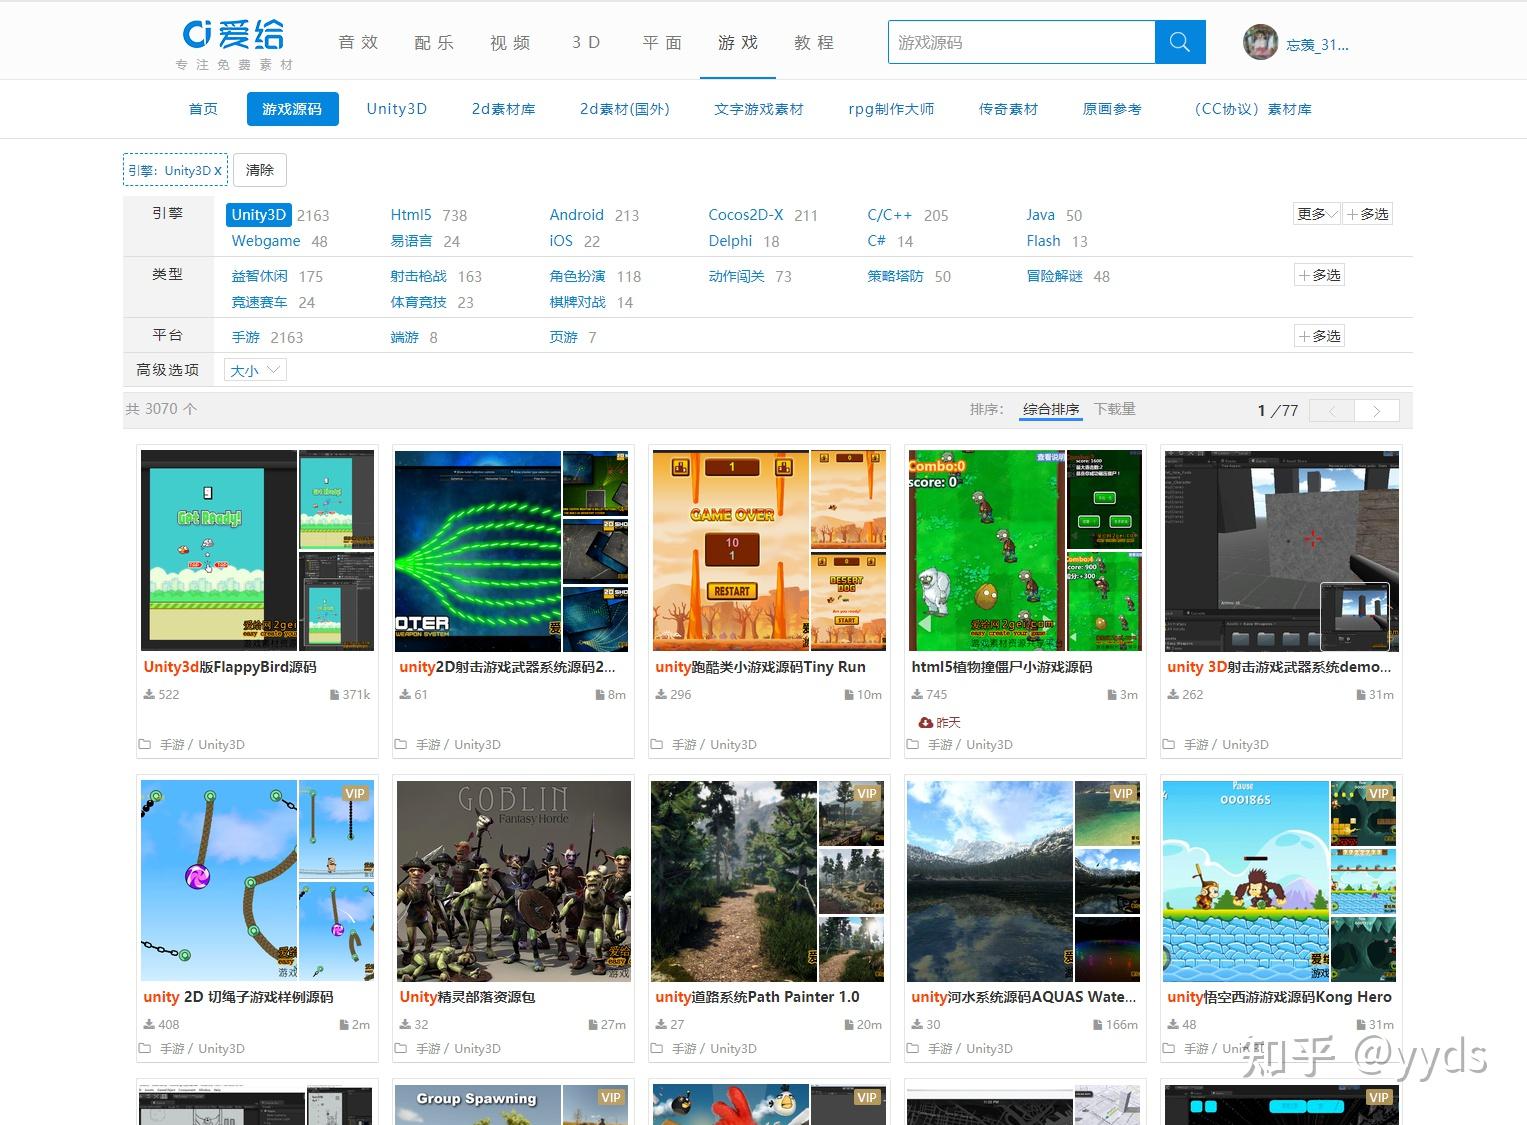
Task: Sort results by 下载量
Action: [x=1114, y=409]
